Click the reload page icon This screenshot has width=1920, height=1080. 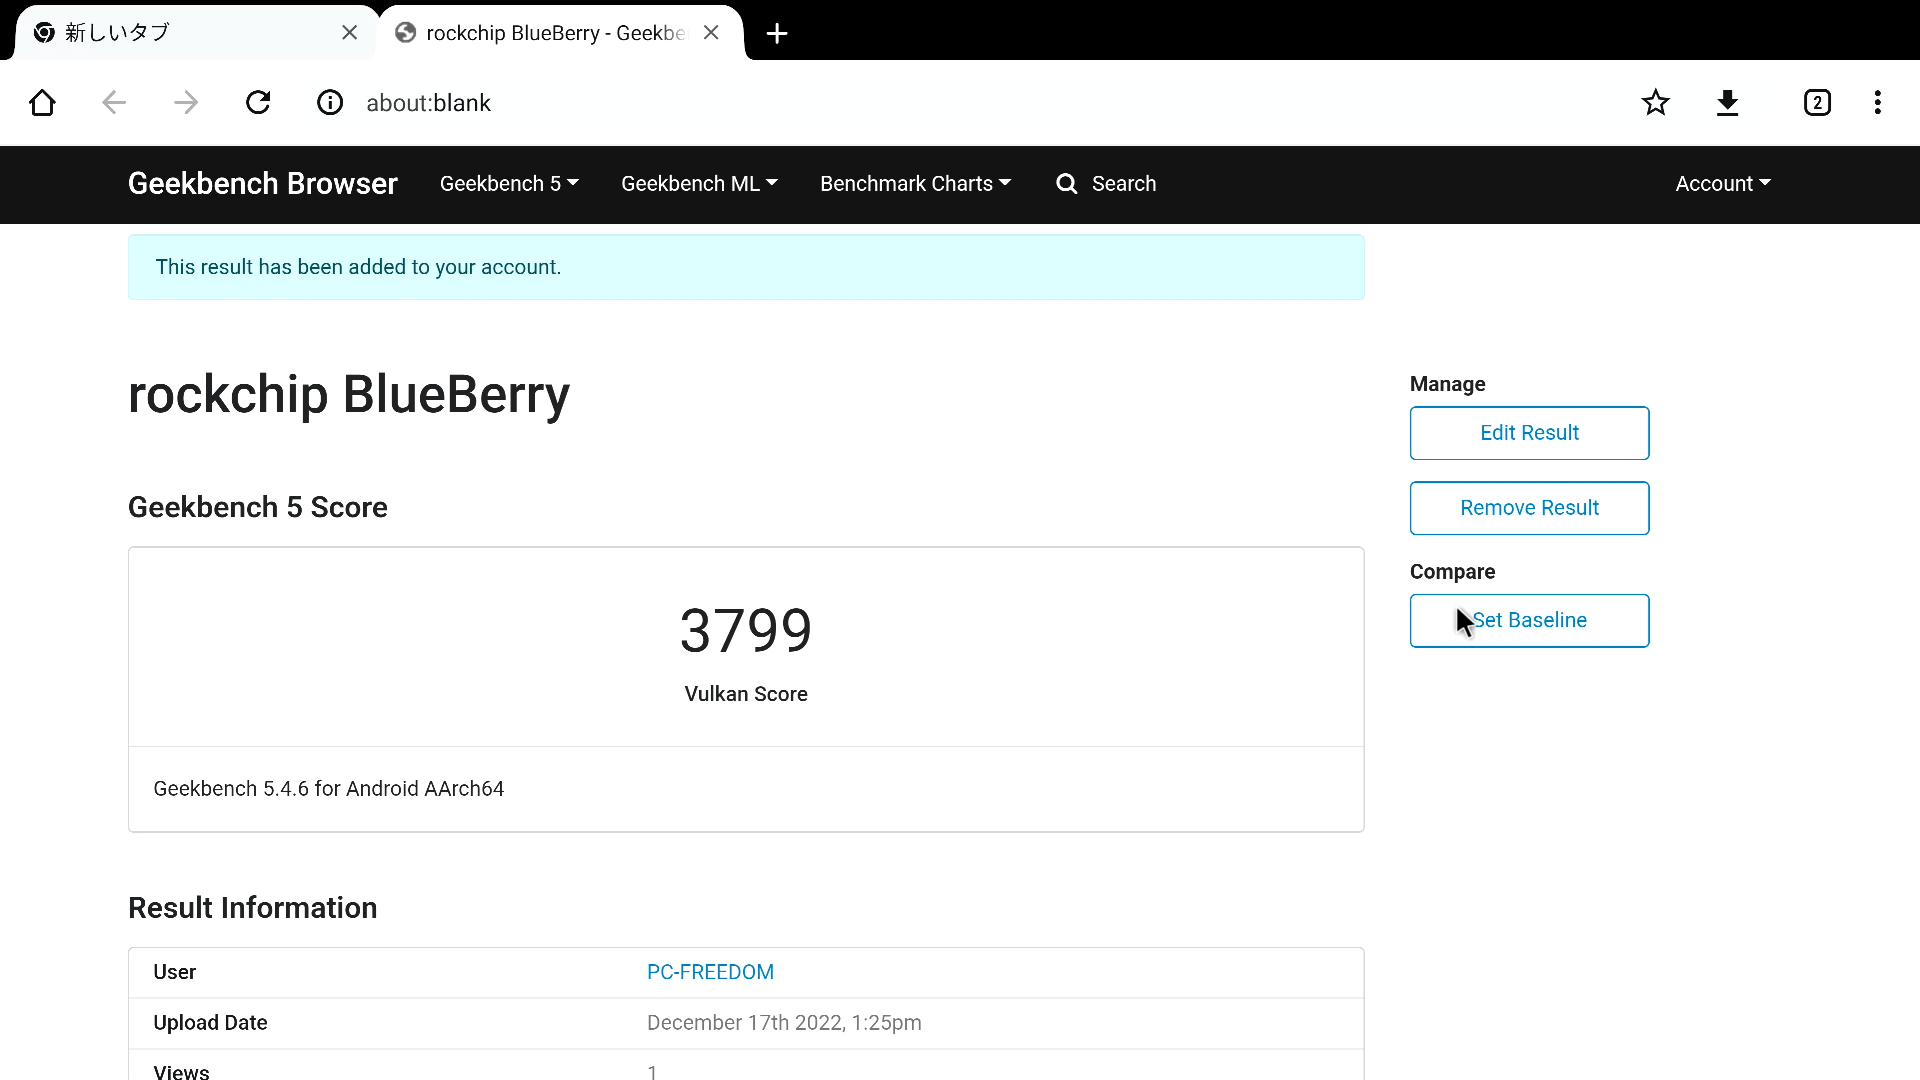point(258,103)
